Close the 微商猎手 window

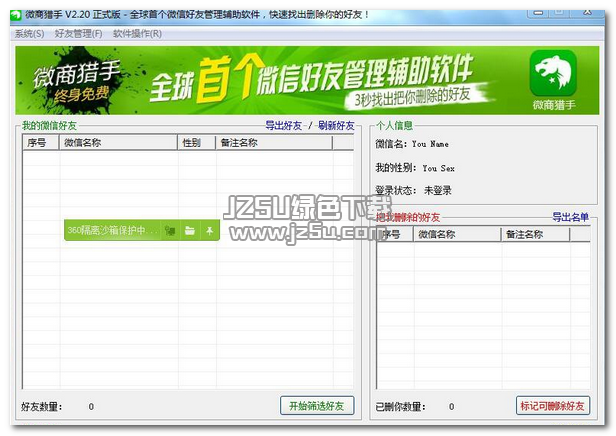click(588, 13)
